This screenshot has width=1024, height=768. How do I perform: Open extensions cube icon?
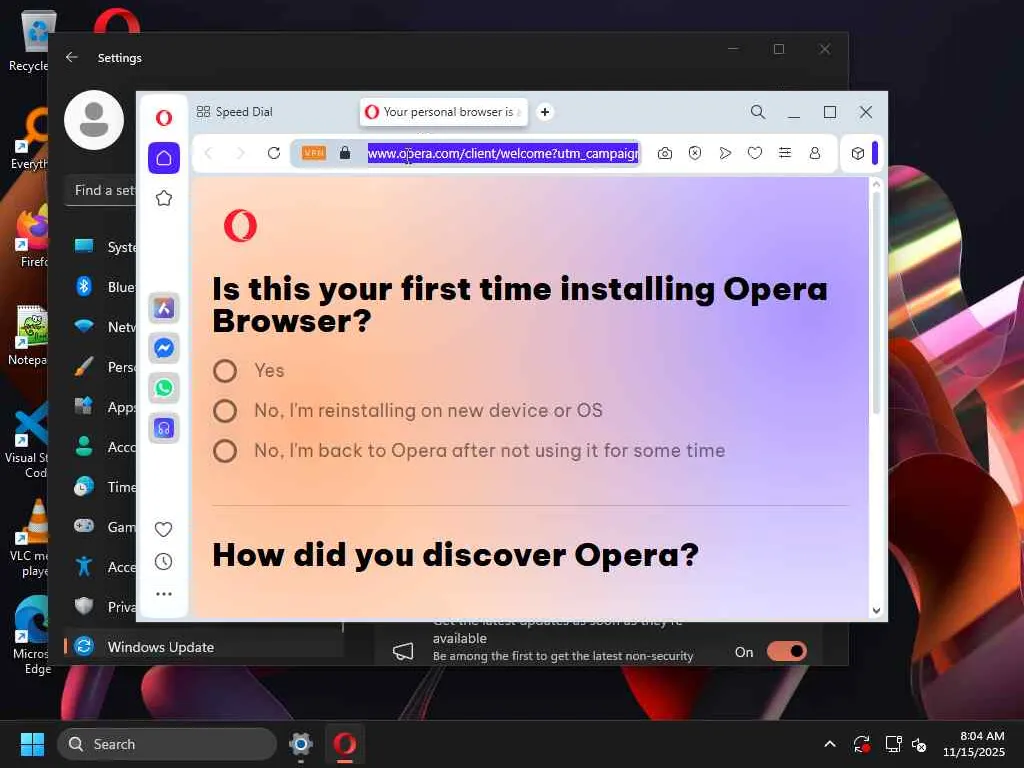point(858,153)
